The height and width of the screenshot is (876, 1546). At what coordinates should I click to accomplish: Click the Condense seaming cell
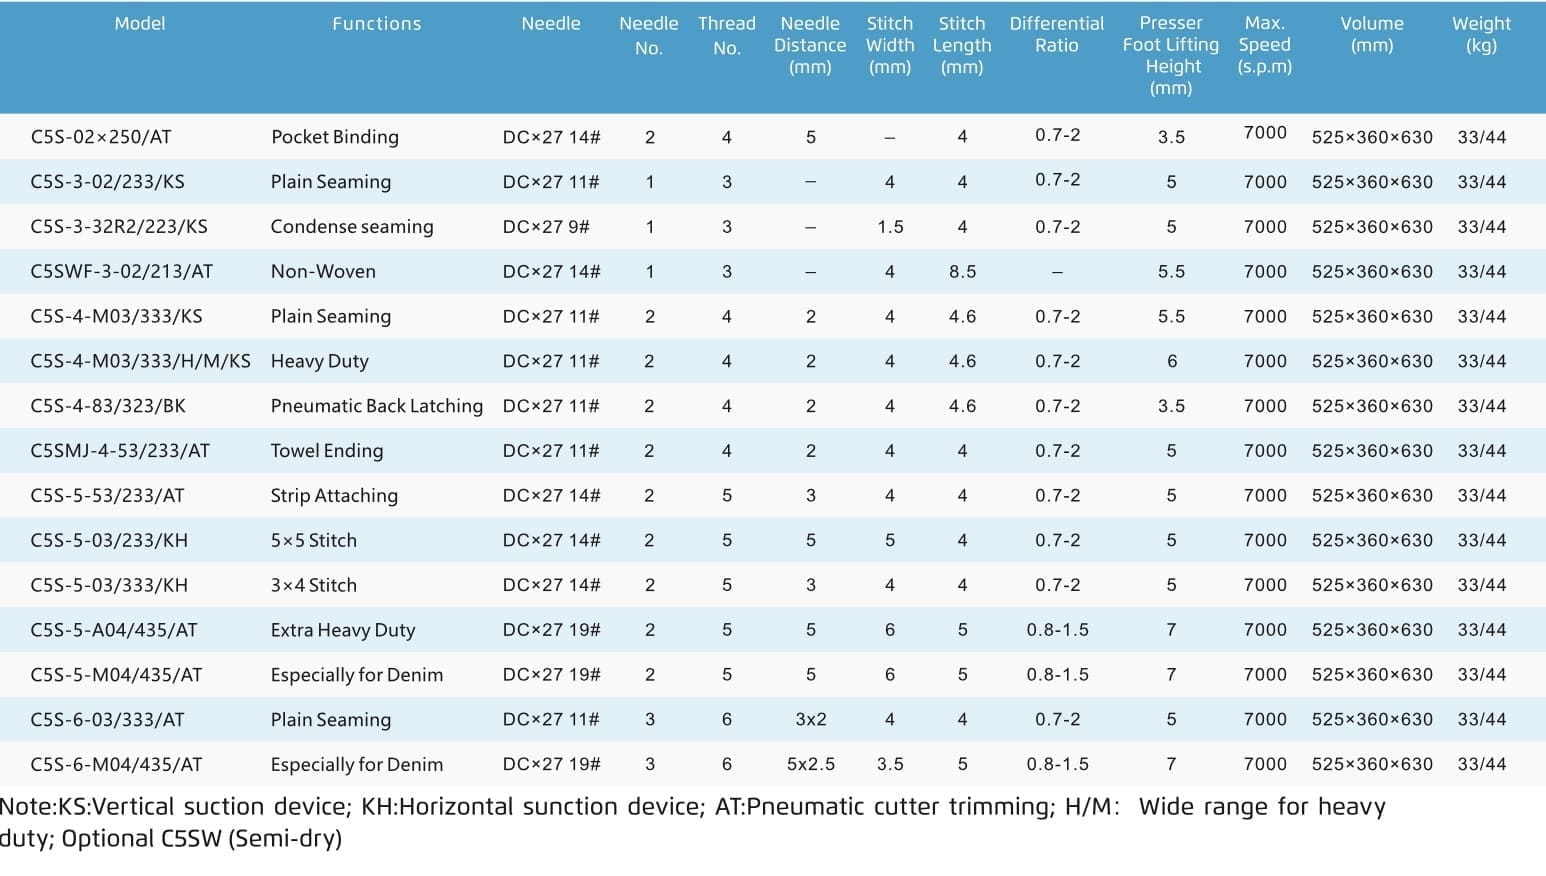[x=352, y=227]
